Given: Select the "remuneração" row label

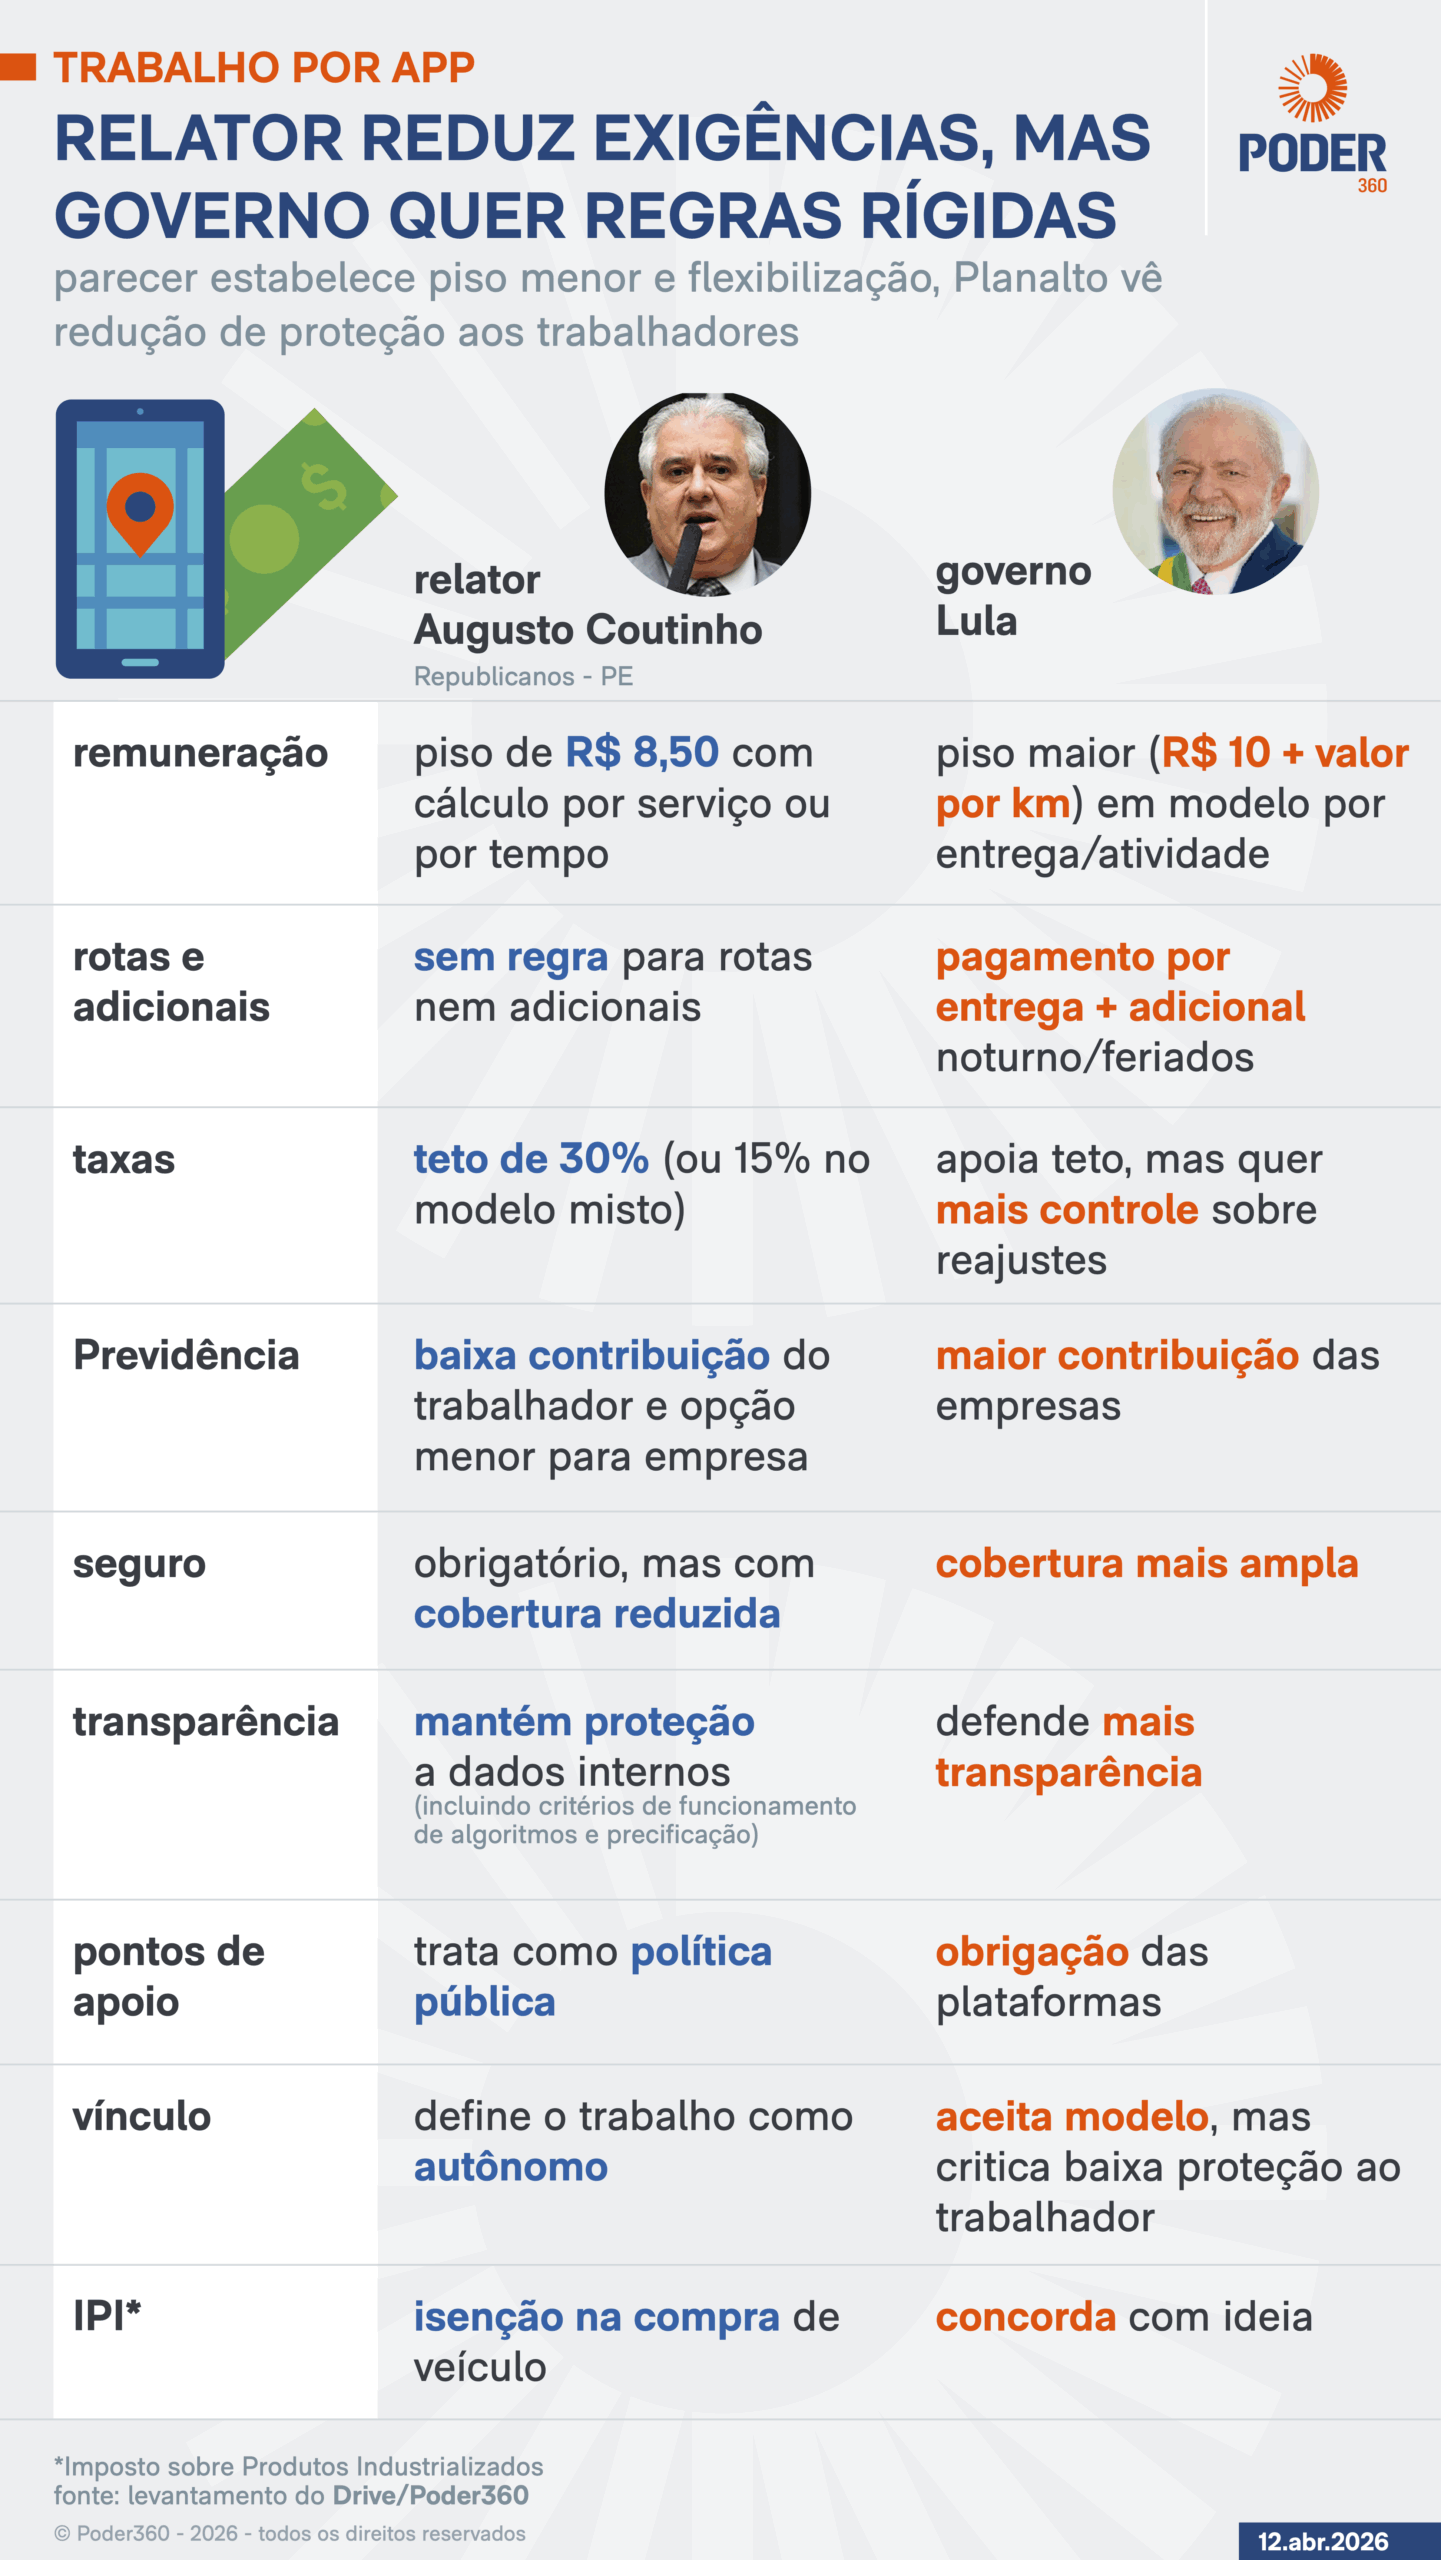Looking at the screenshot, I should click(200, 753).
